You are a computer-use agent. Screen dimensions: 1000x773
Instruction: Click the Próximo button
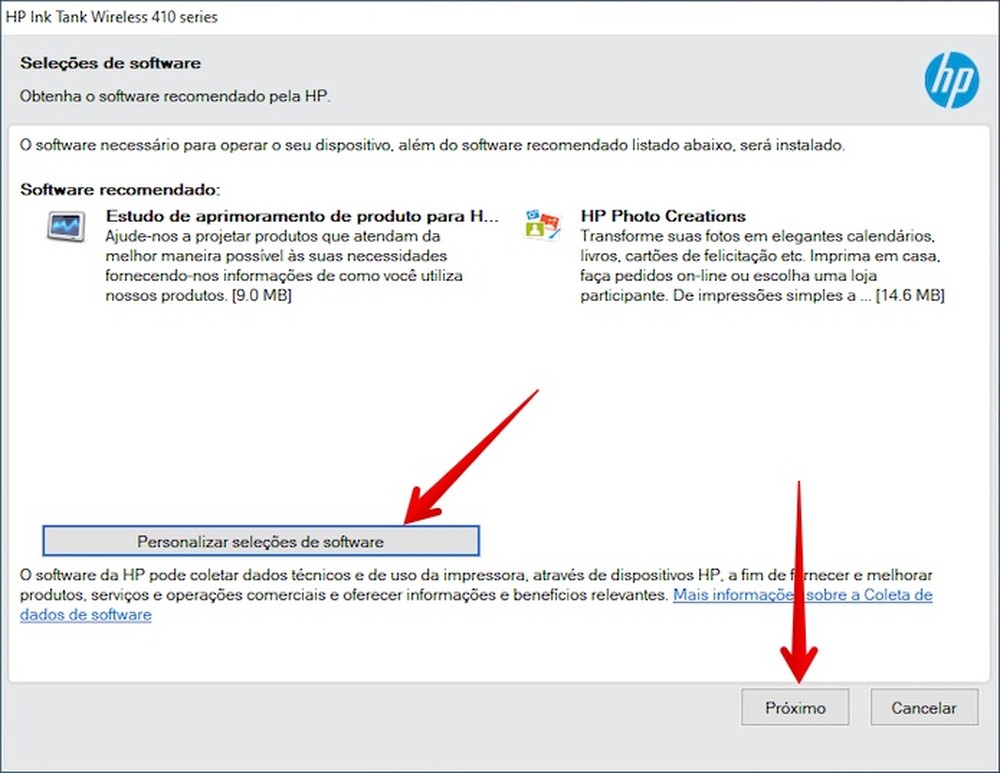(795, 707)
